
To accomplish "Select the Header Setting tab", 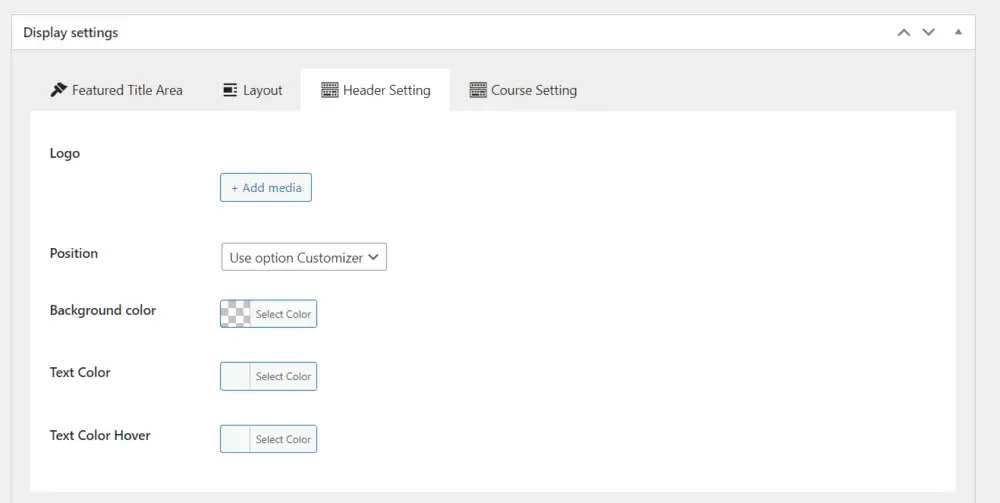I will (376, 90).
